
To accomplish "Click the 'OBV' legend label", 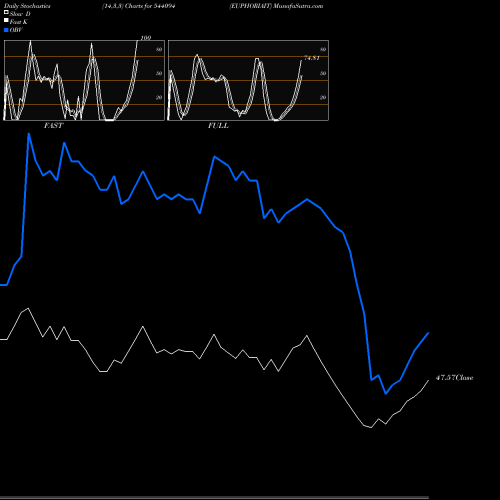I will point(16,30).
